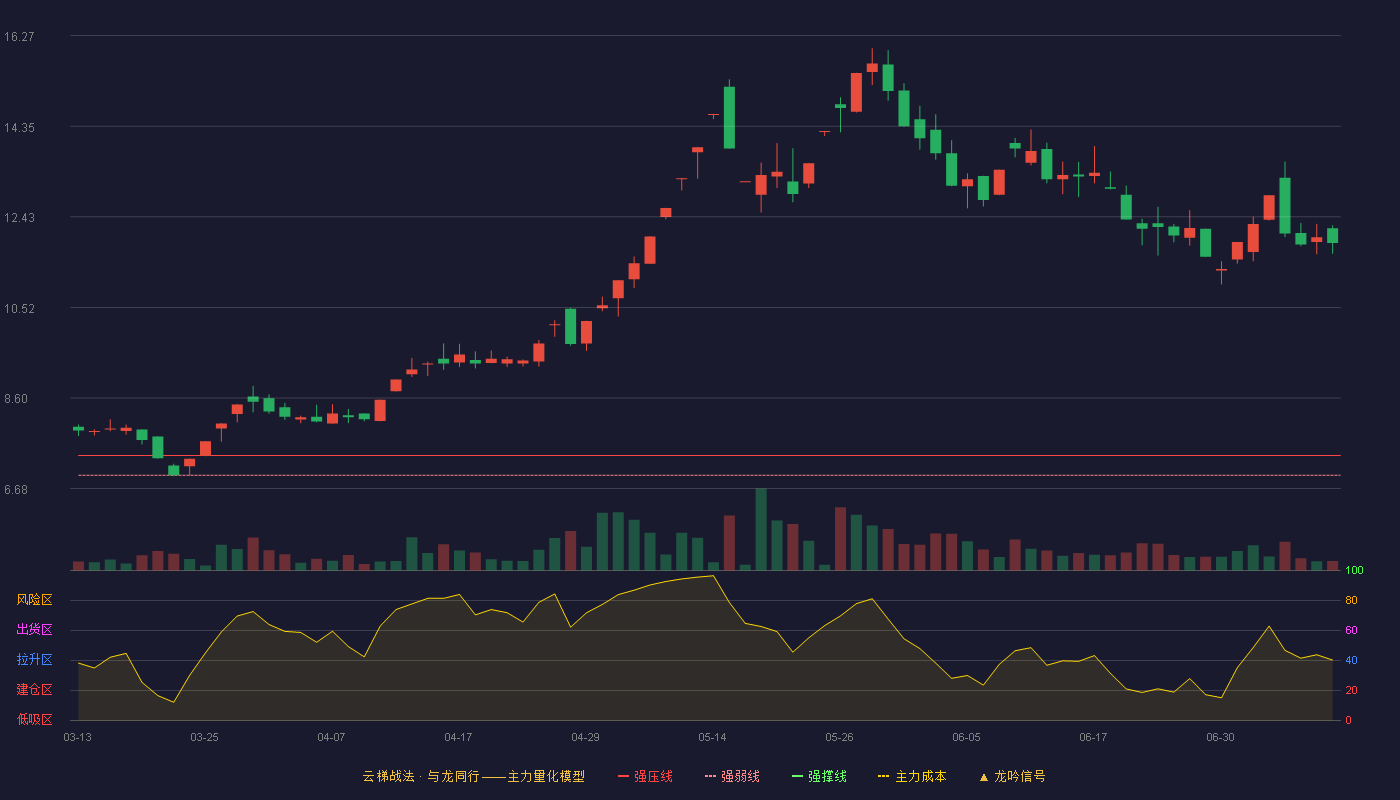Image resolution: width=1400 pixels, height=800 pixels.
Task: Click the 05-14 date label
Action: coord(712,737)
